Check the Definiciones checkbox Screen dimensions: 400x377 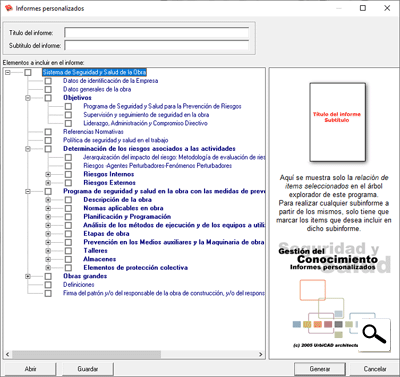[48, 285]
